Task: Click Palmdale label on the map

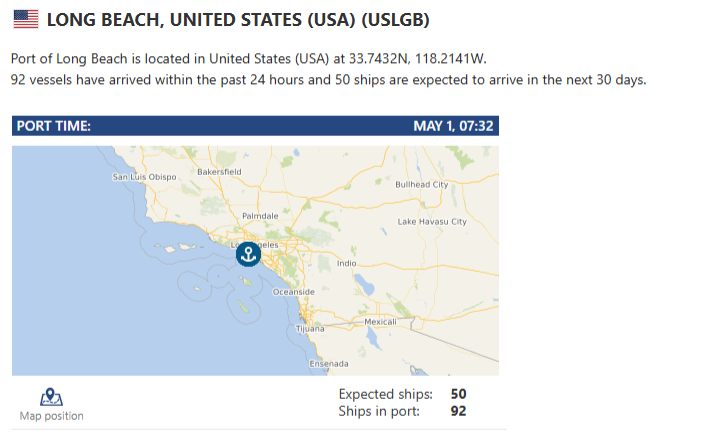Action: tap(260, 216)
